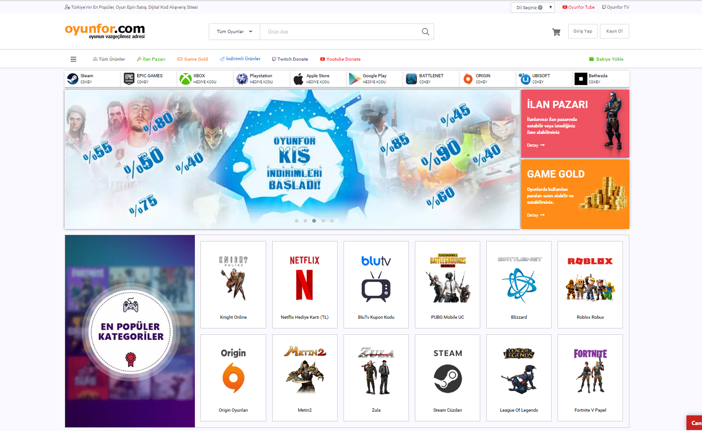This screenshot has width=702, height=431.
Task: Open the Dil Seçiniz language dropdown
Action: (x=532, y=7)
